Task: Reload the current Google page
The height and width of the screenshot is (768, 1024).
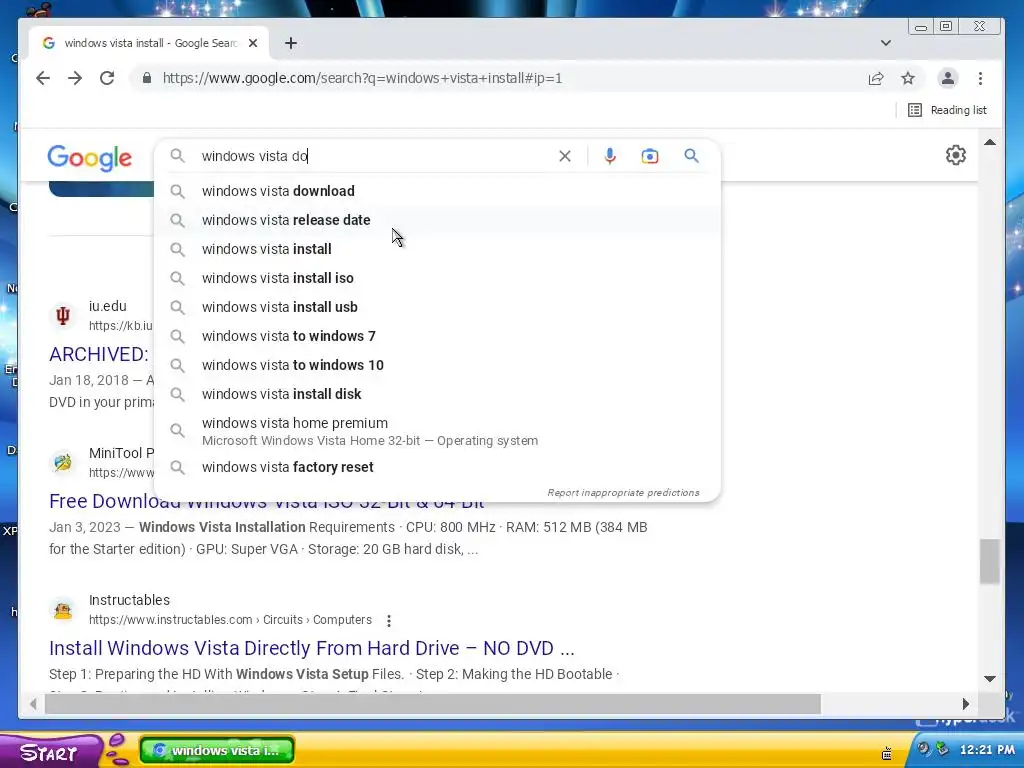Action: [x=107, y=78]
